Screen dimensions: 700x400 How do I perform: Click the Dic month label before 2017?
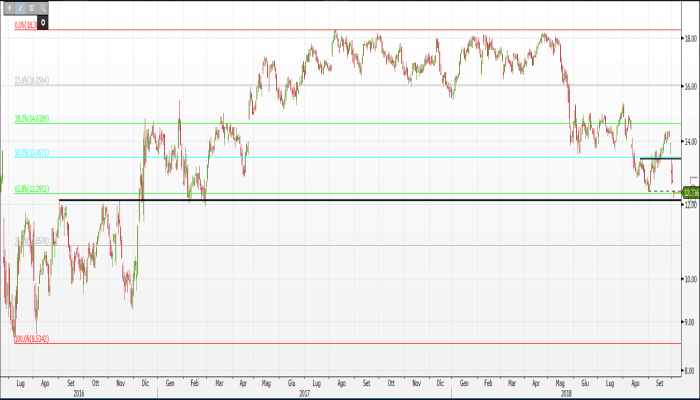tap(145, 383)
